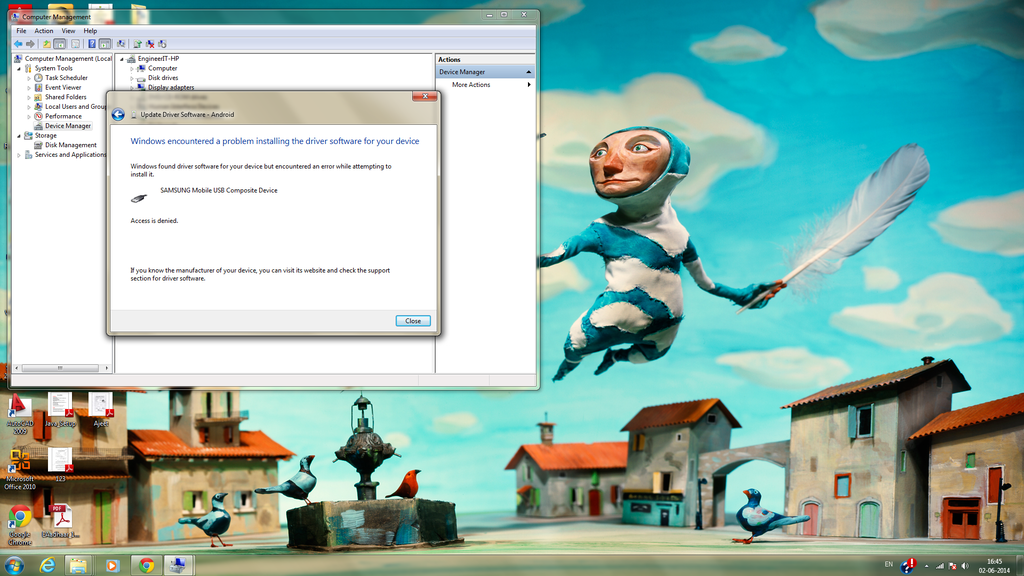
Task: Click the blue Help question mark toolbar icon
Action: click(x=92, y=44)
